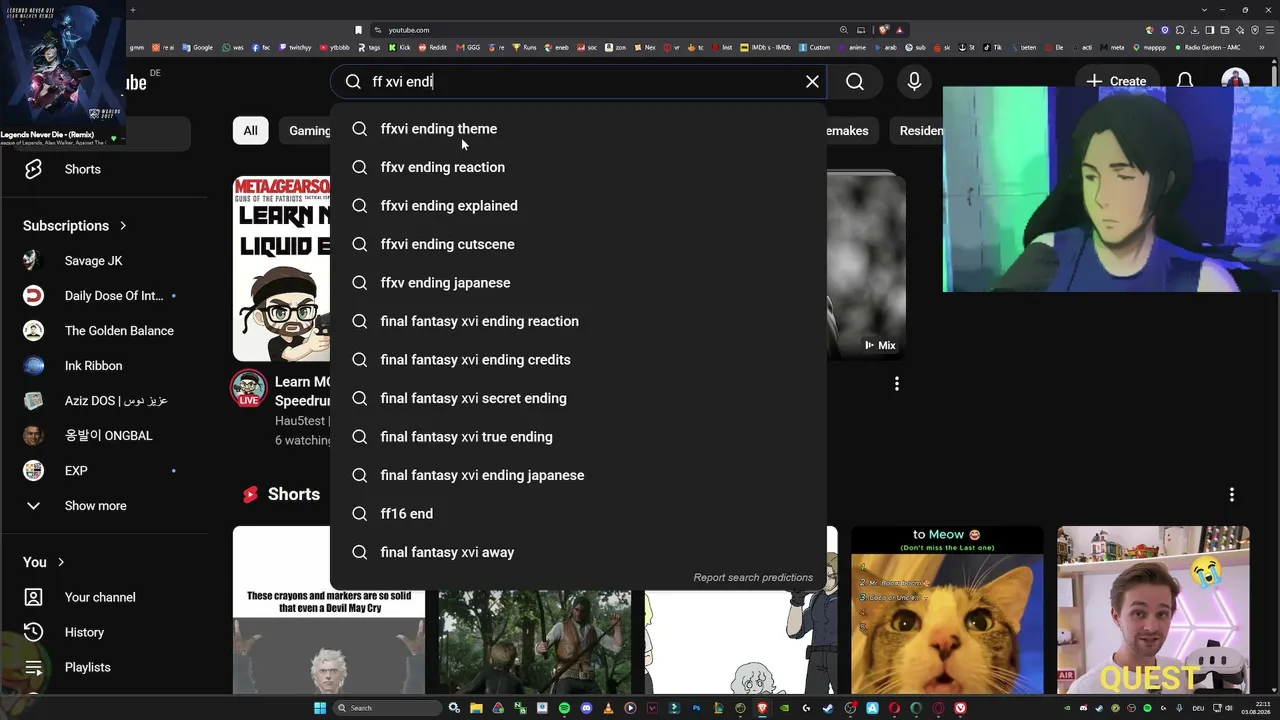Open the Shorts shelf three-dot menu
The width and height of the screenshot is (1280, 720).
[x=1232, y=495]
